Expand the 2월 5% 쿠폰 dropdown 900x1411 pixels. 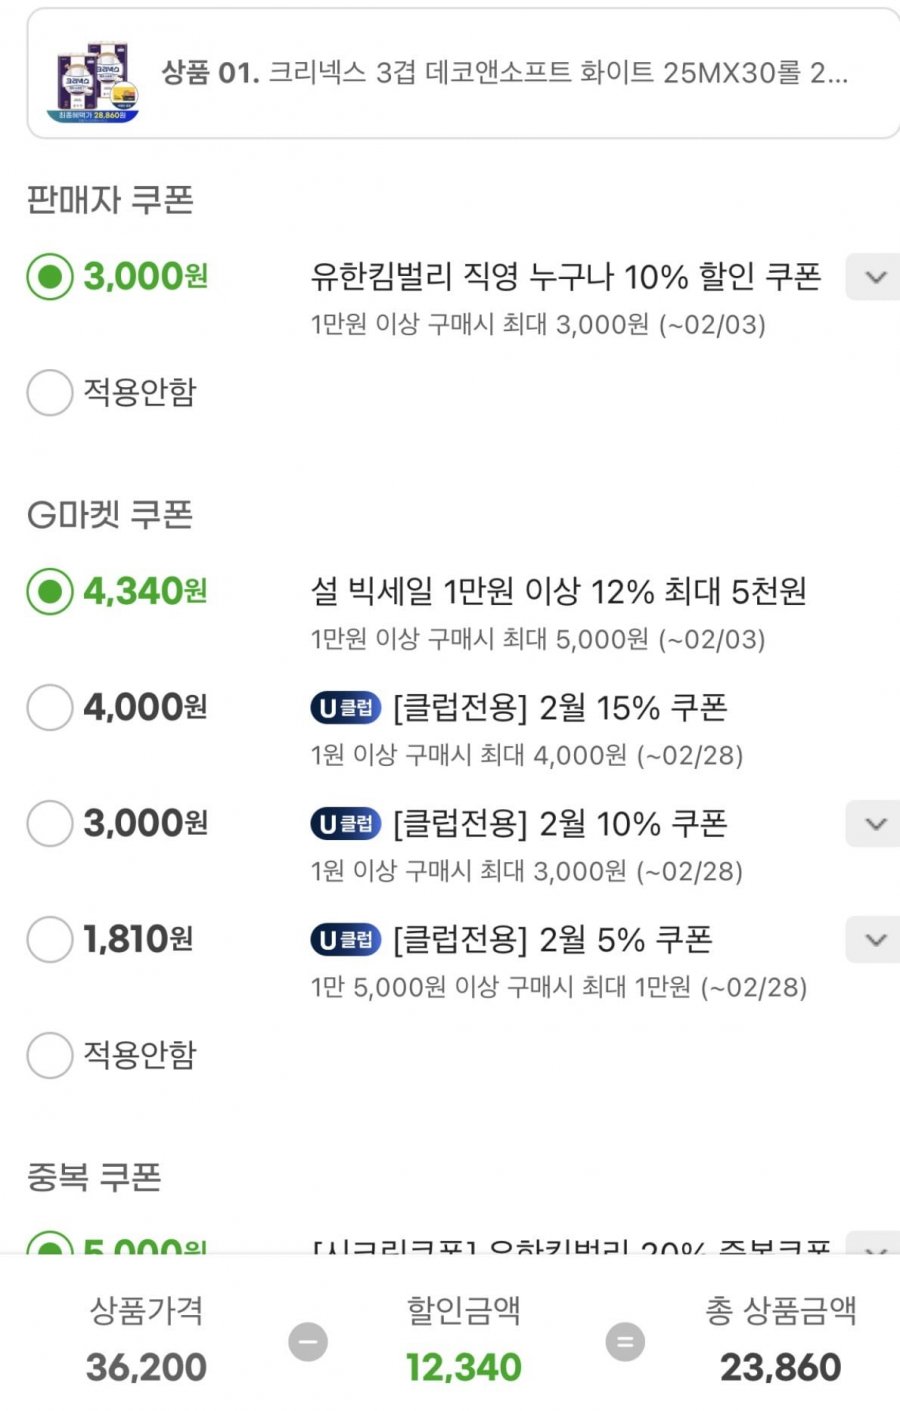875,940
